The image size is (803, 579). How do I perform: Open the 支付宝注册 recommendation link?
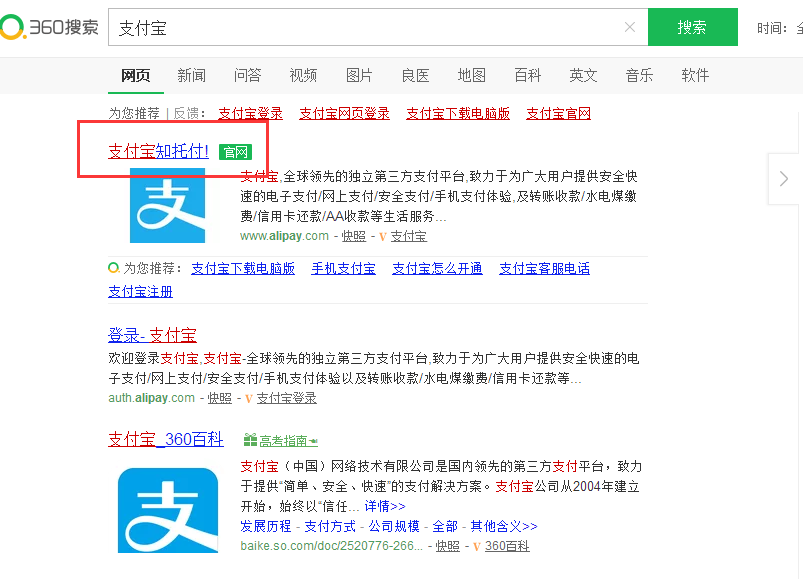point(140,291)
